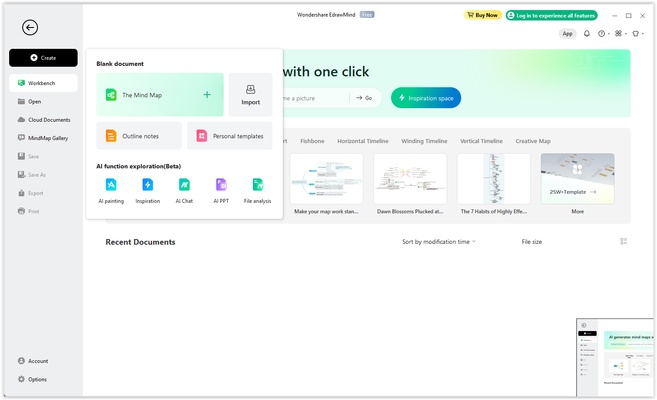Click the App button
The width and height of the screenshot is (657, 400).
[567, 34]
